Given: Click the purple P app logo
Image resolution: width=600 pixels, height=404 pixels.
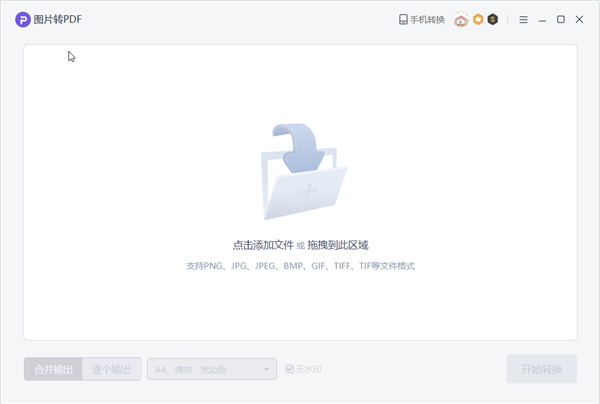Looking at the screenshot, I should pos(23,20).
